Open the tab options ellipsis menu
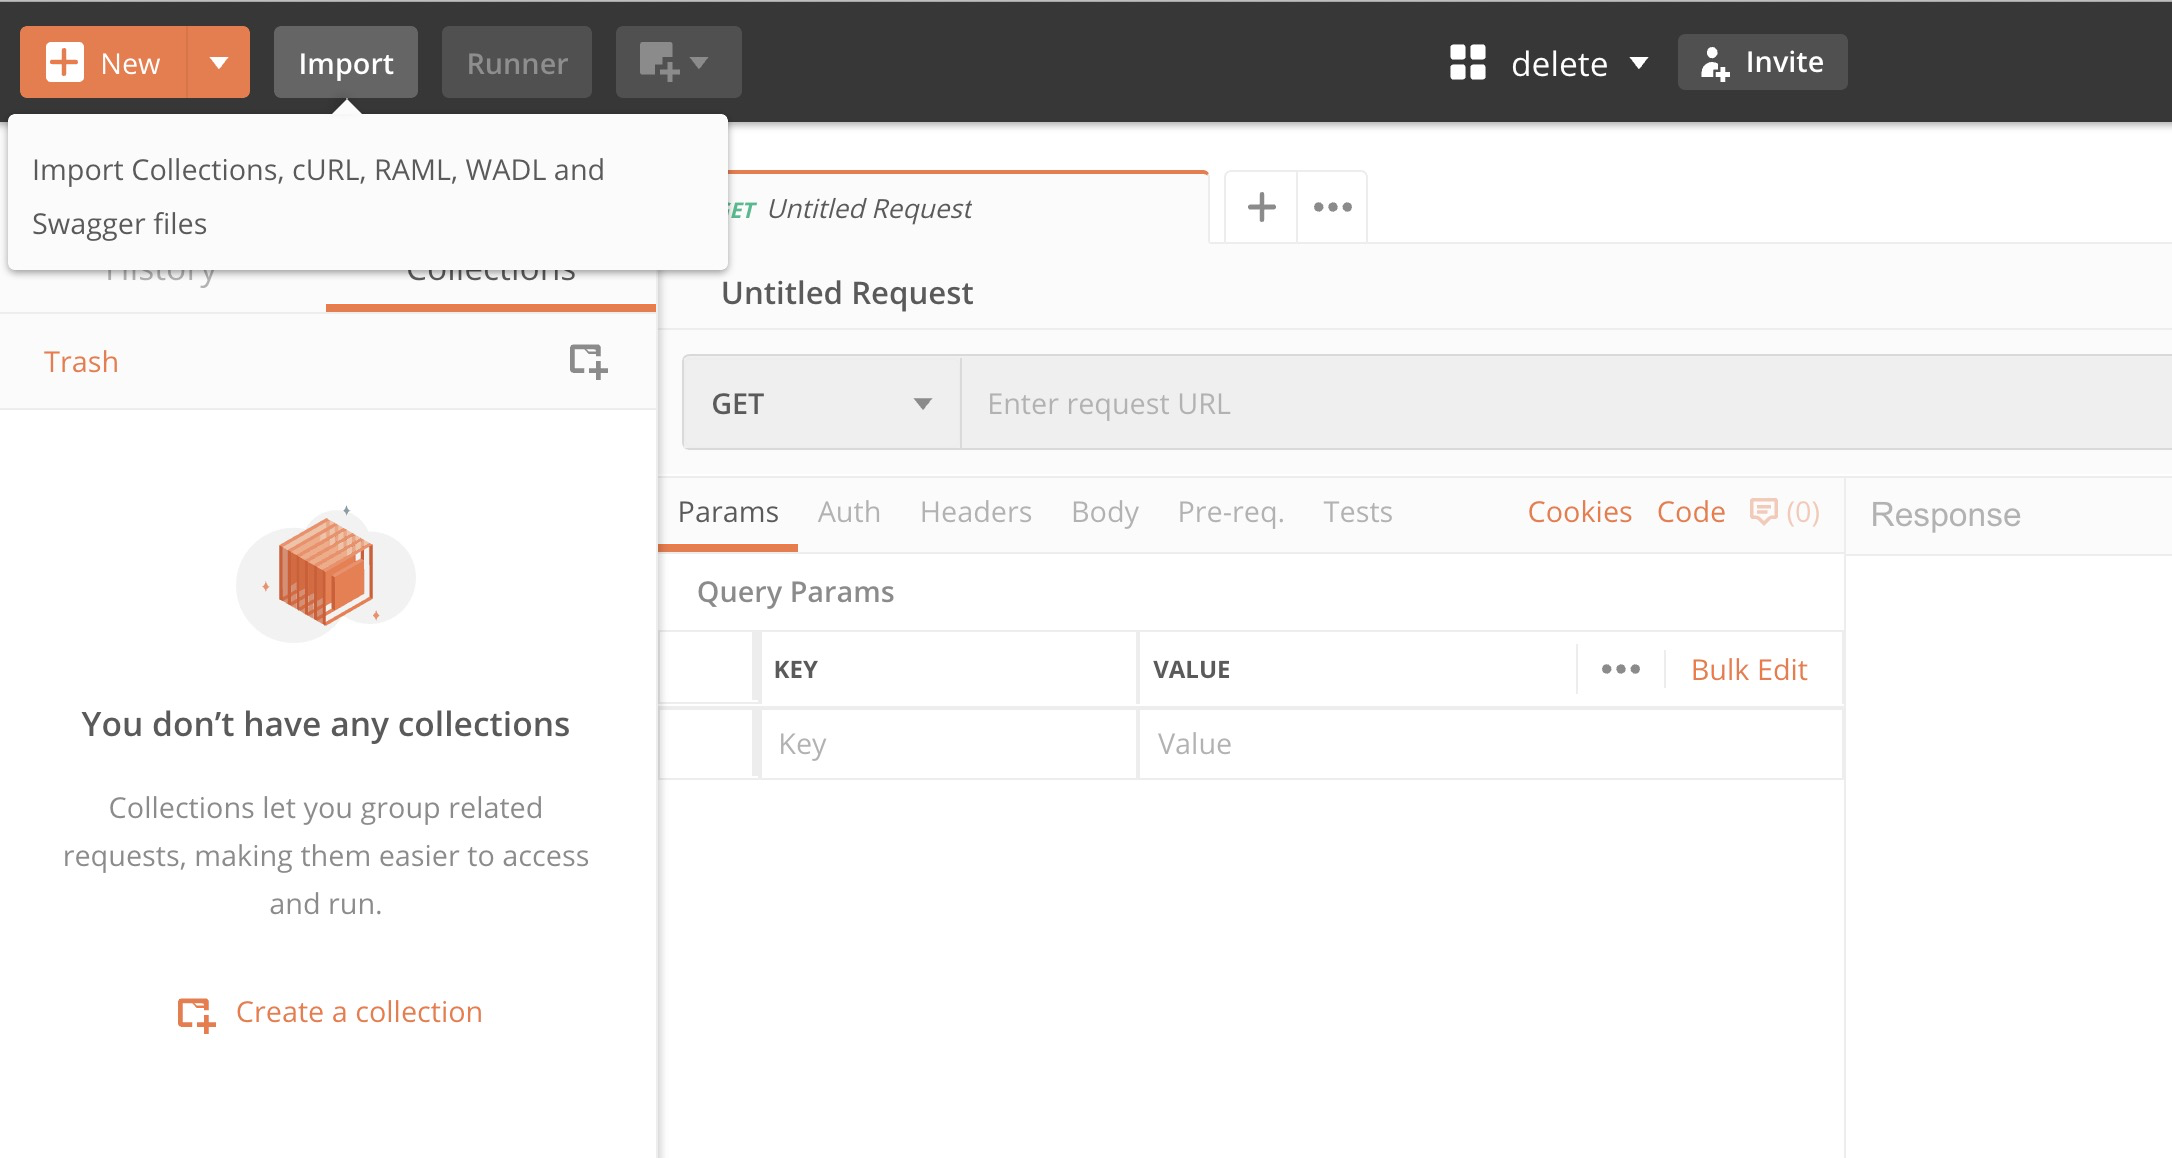 pos(1332,207)
